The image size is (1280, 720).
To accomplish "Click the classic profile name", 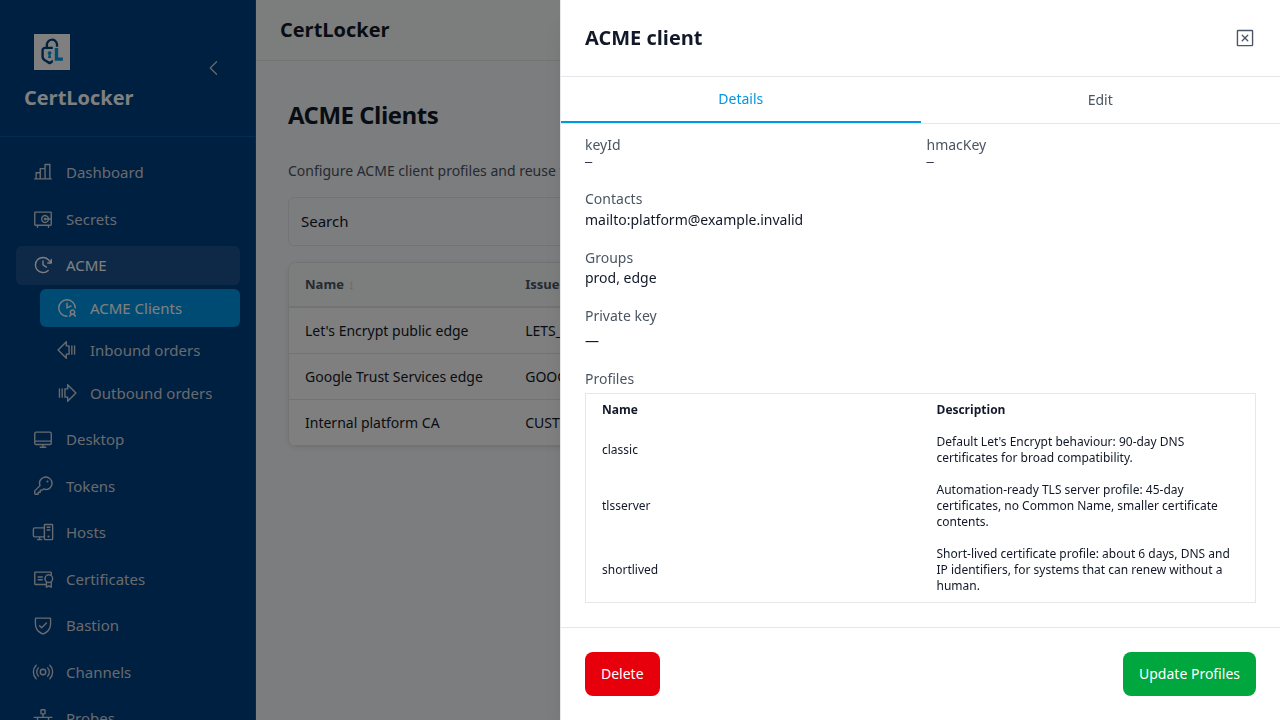I will pyautogui.click(x=620, y=449).
